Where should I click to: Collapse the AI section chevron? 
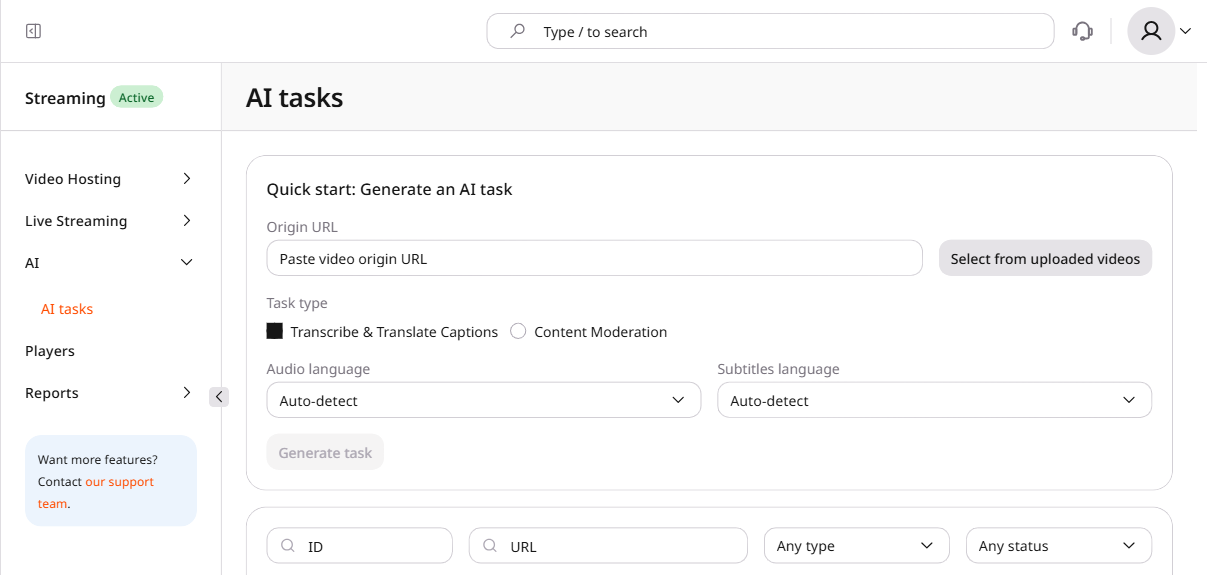[187, 263]
